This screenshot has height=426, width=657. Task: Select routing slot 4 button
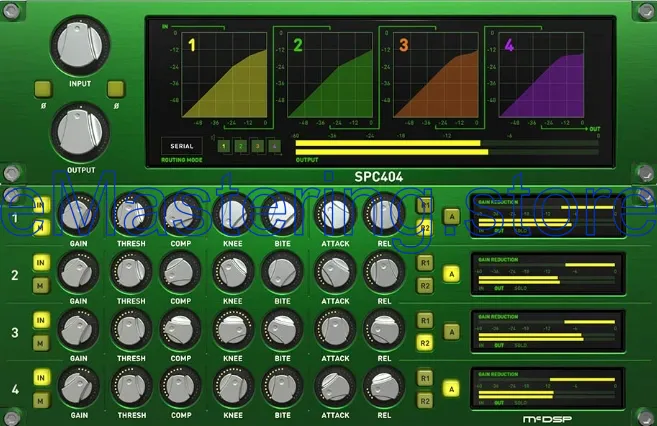point(274,146)
